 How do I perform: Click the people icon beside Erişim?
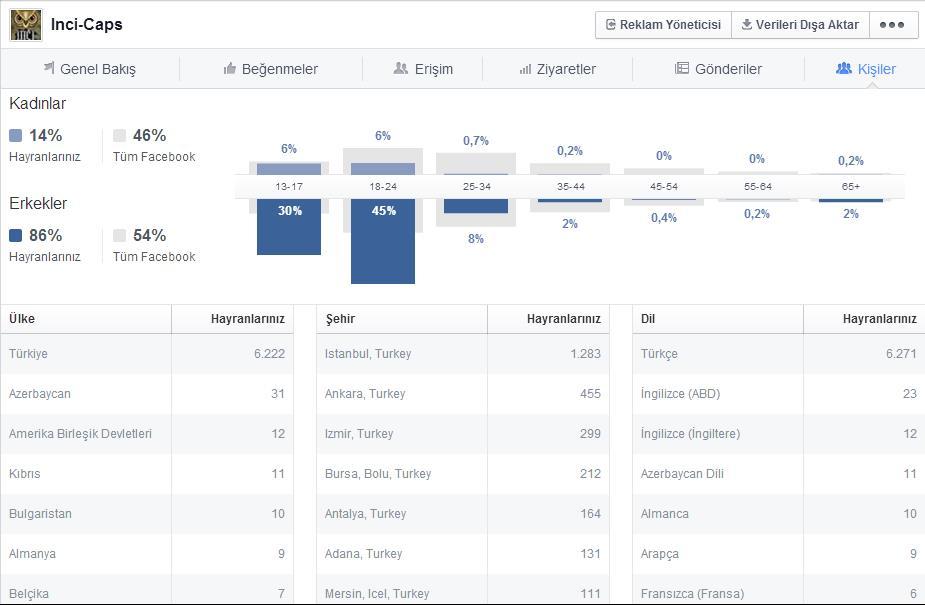pyautogui.click(x=401, y=68)
